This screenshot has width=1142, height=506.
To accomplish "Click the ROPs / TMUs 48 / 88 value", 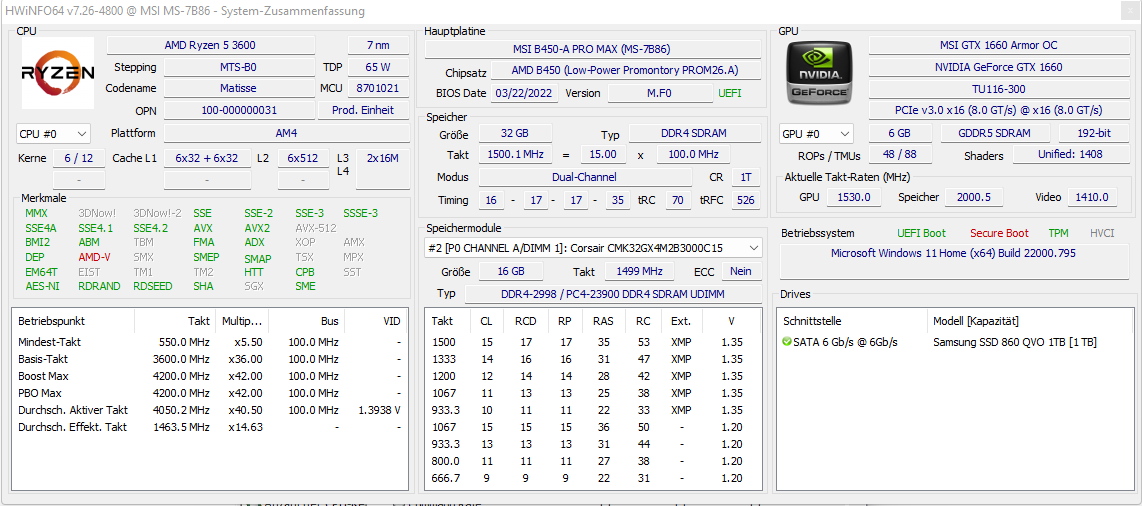I will (899, 154).
